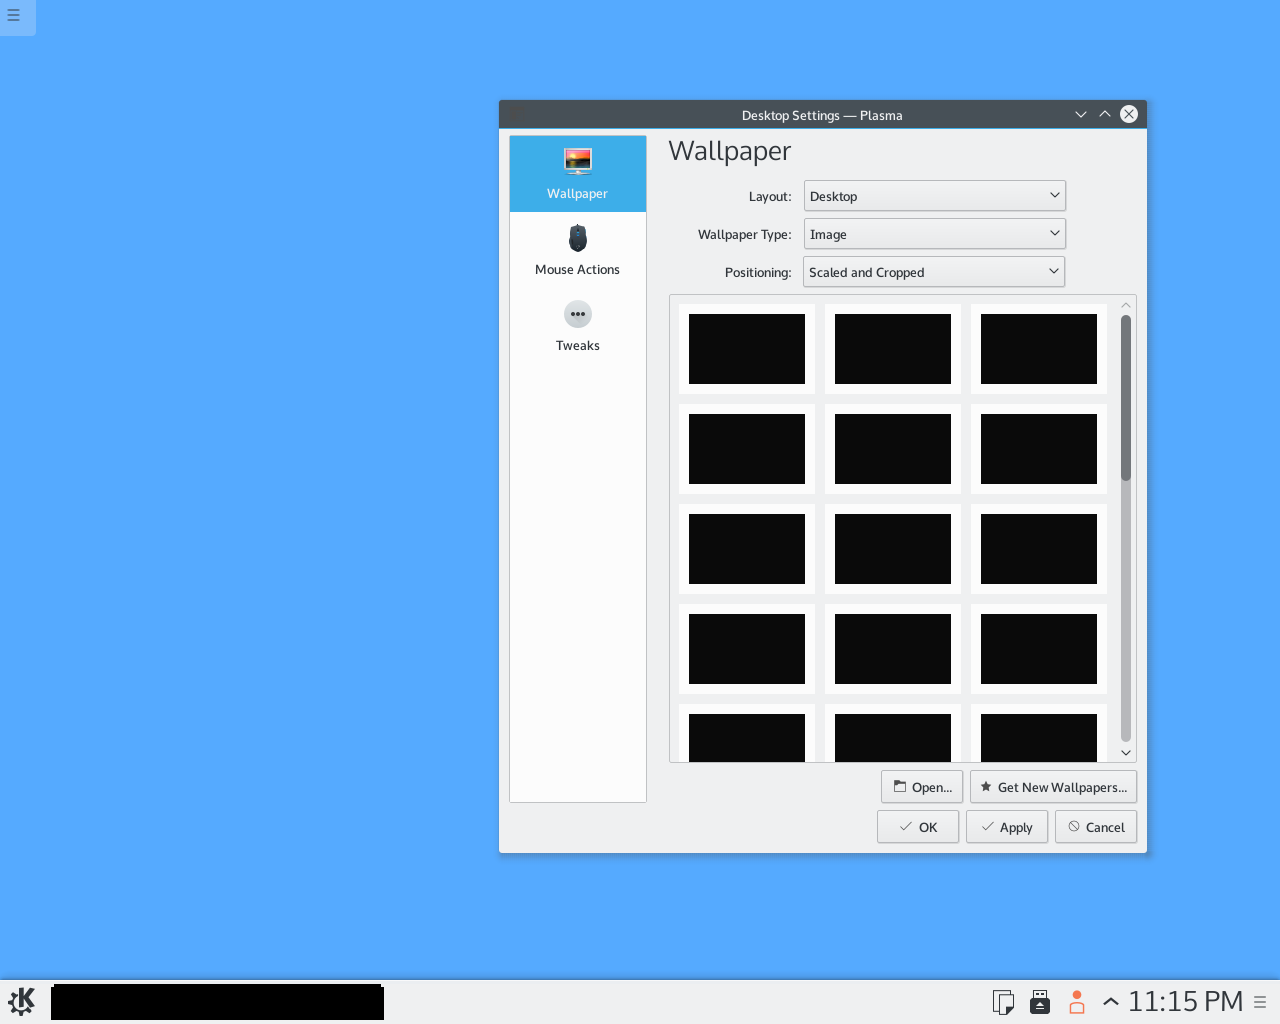Click the Open... button
Viewport: 1280px width, 1024px height.
coord(922,787)
